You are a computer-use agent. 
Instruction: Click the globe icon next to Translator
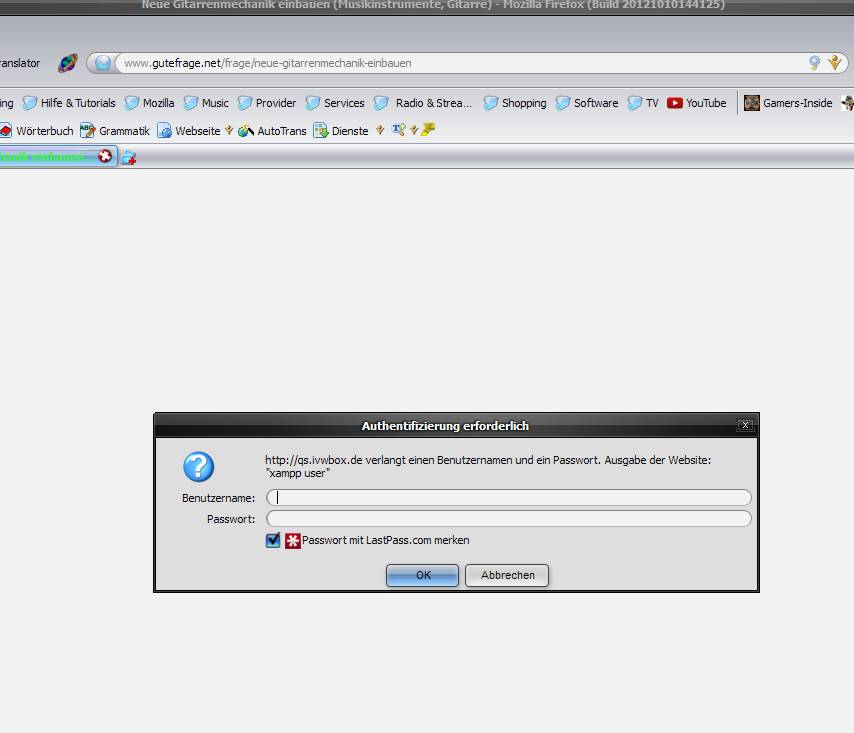point(66,62)
